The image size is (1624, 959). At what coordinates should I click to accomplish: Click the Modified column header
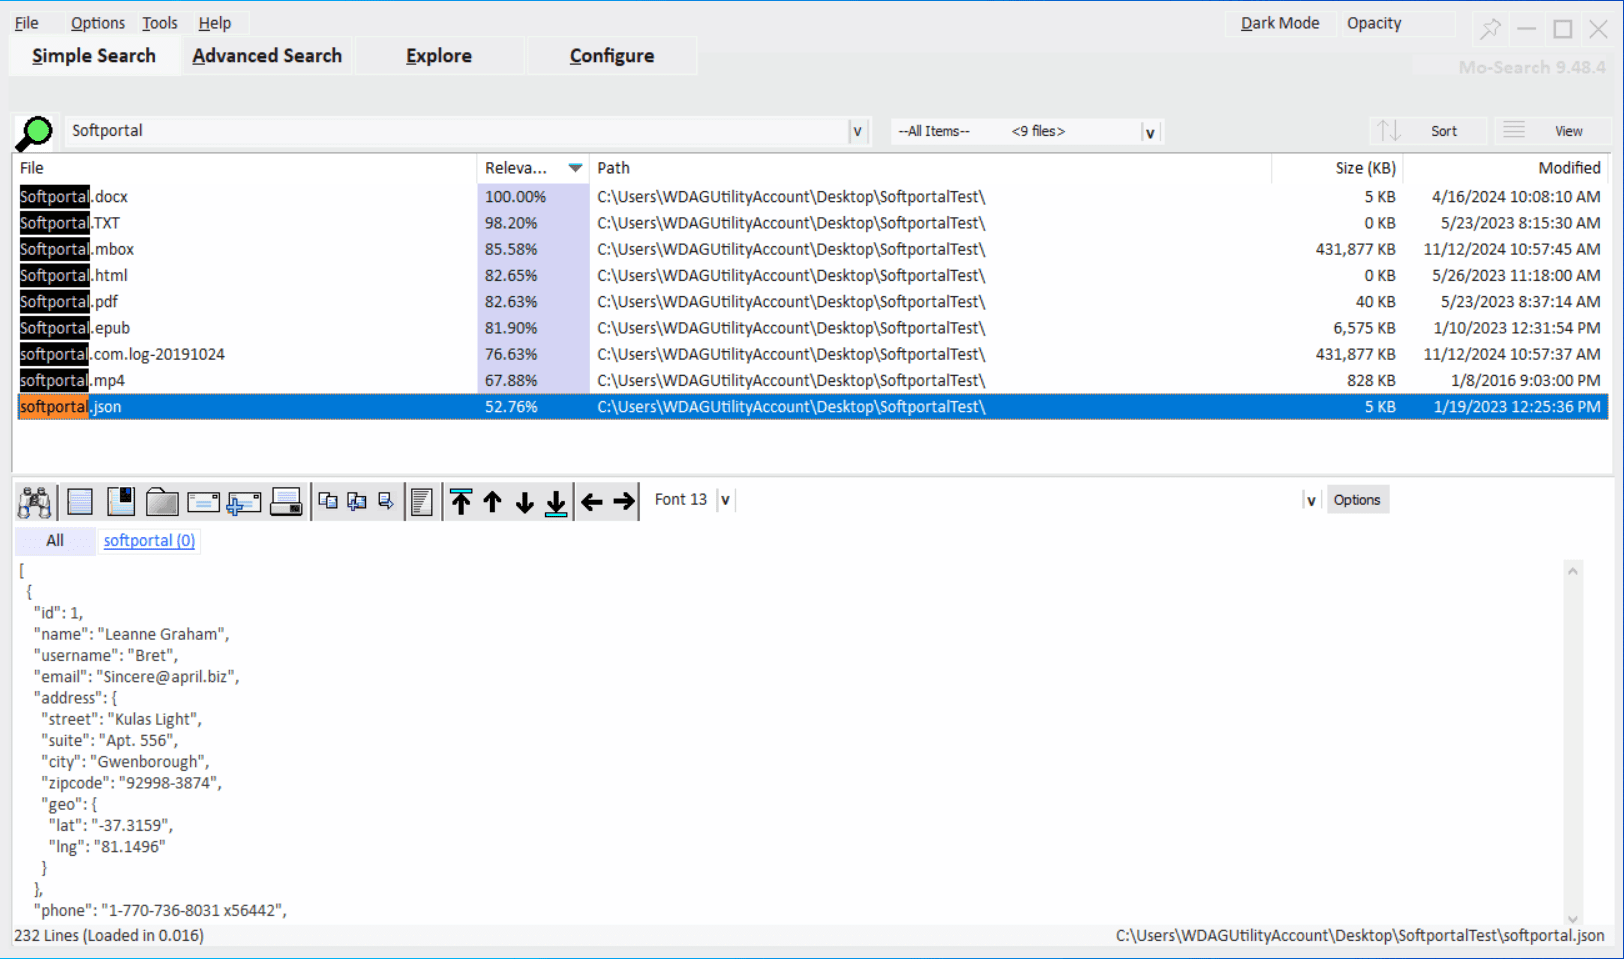click(1506, 168)
